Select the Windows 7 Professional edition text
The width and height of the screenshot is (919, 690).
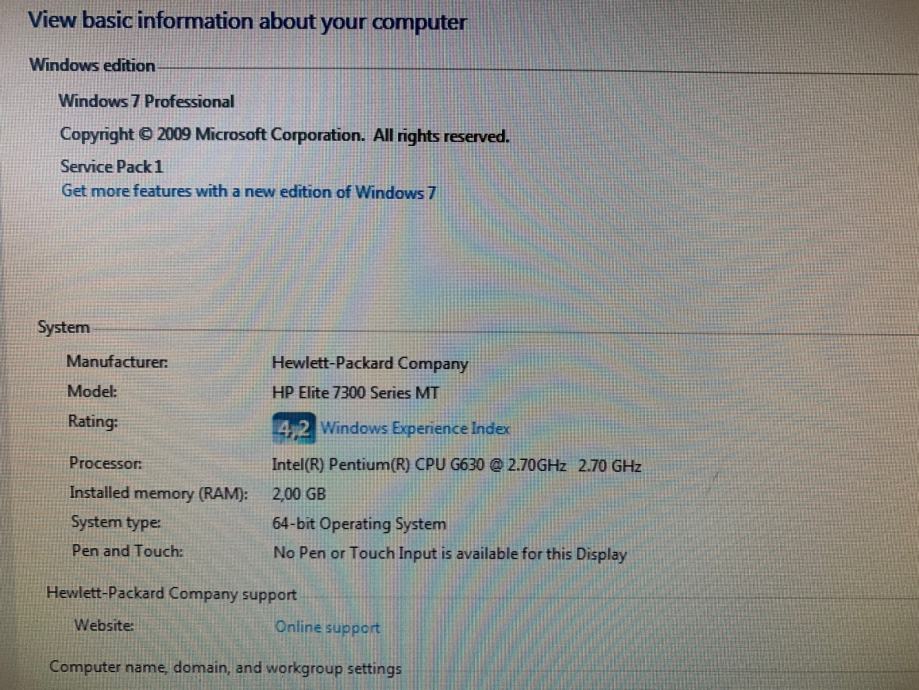[147, 101]
